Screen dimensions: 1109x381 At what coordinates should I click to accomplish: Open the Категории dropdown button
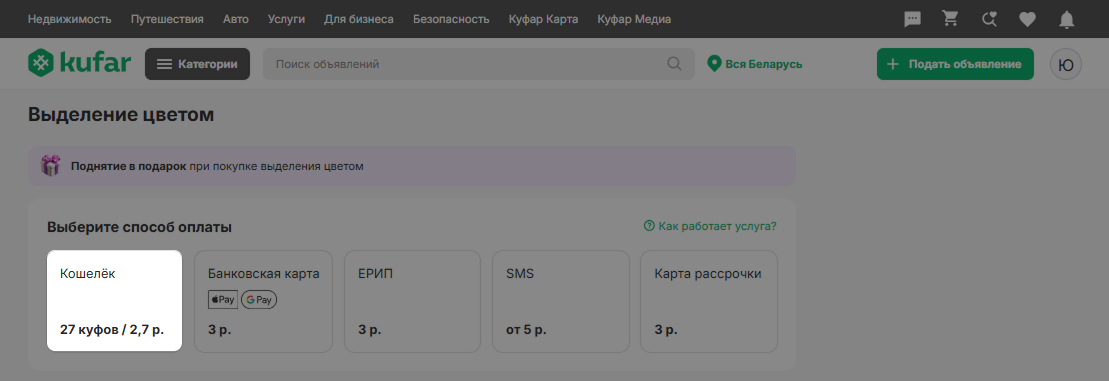click(x=197, y=64)
